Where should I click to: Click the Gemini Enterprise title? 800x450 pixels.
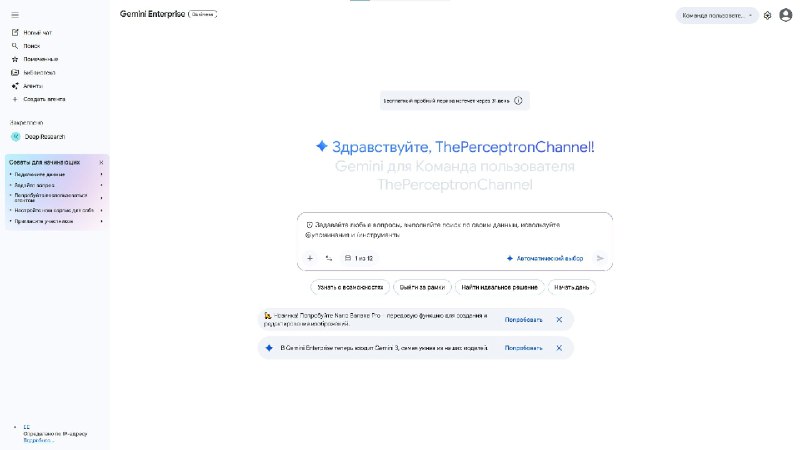[152, 14]
